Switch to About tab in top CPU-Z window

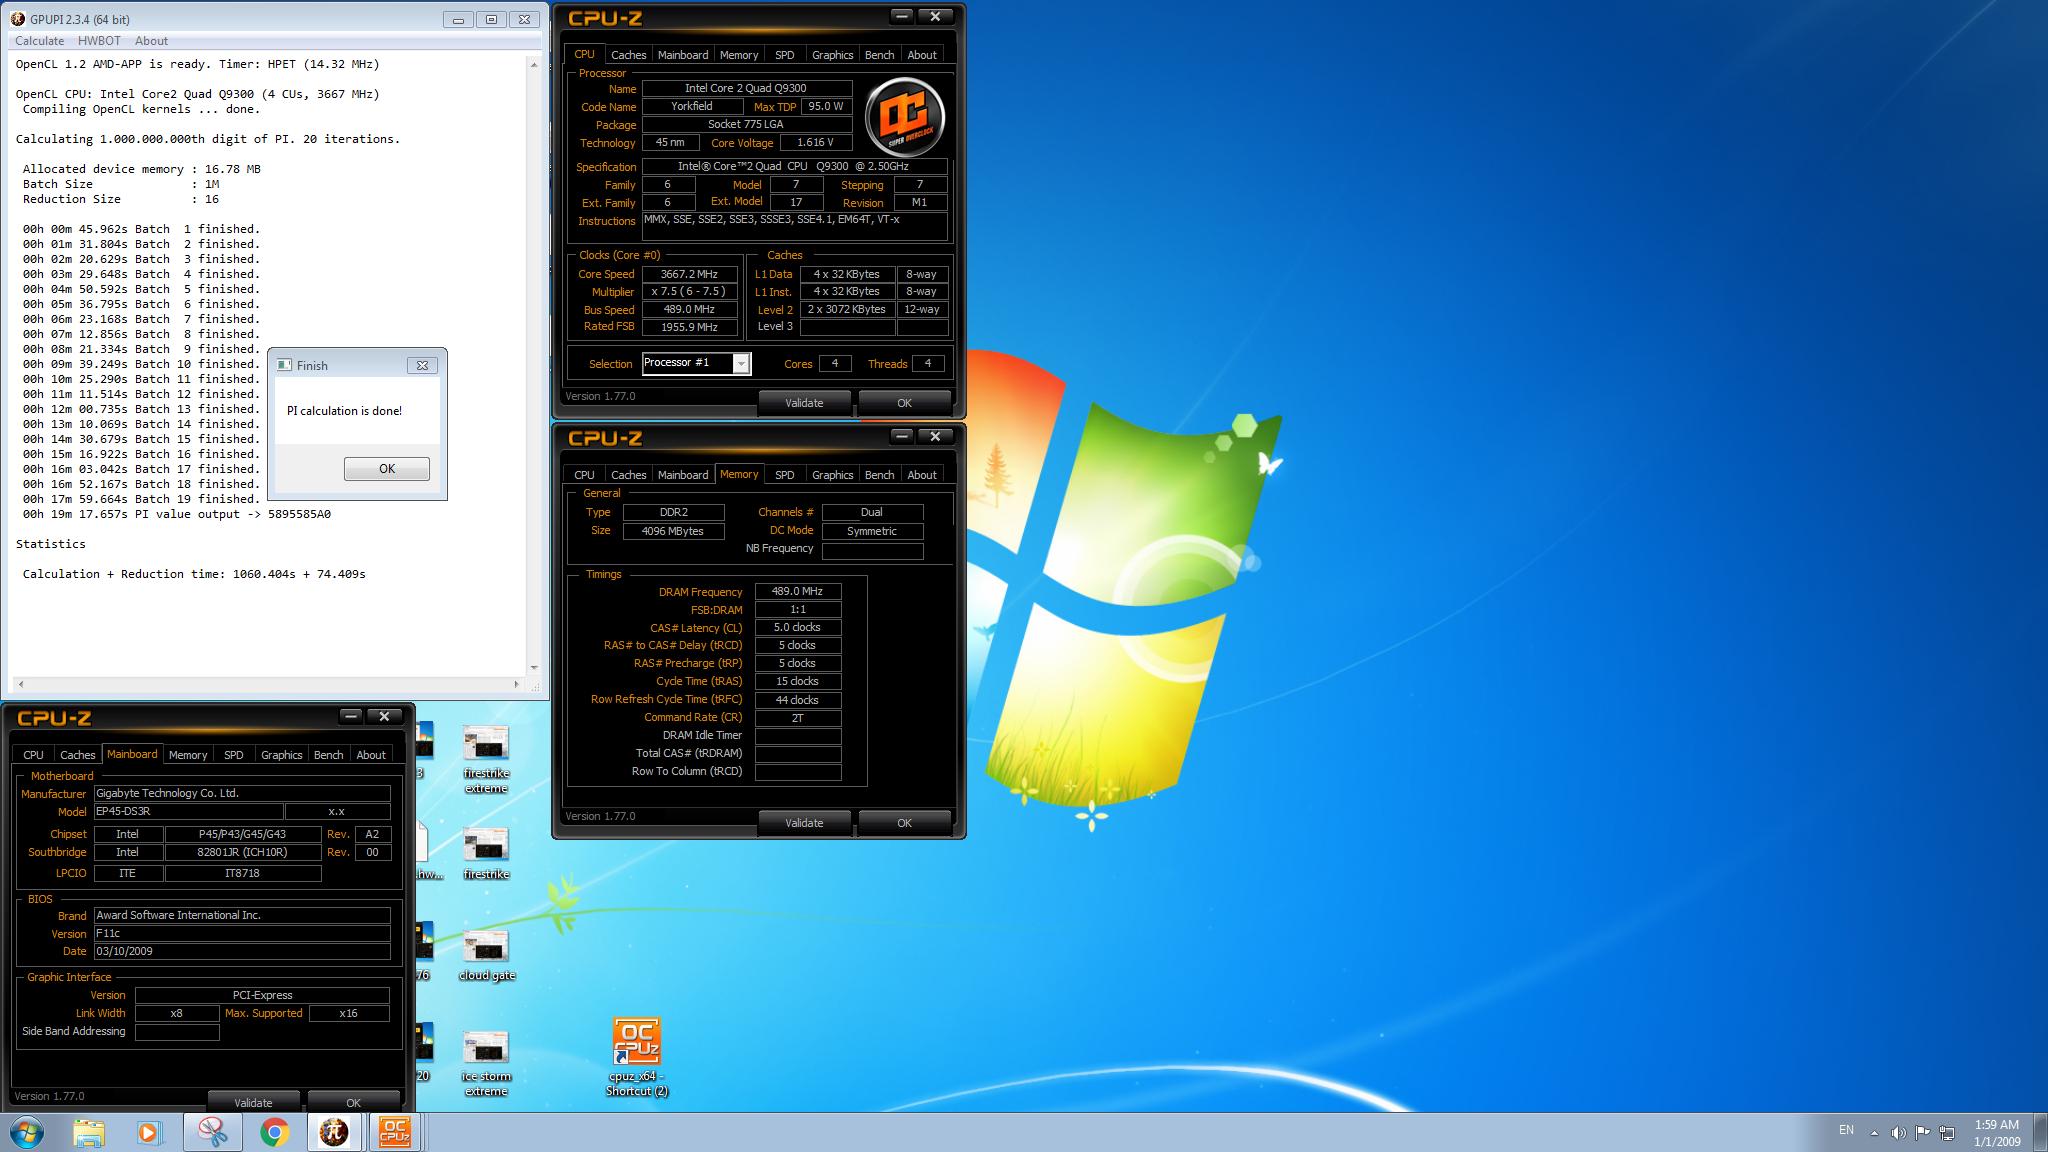point(922,55)
